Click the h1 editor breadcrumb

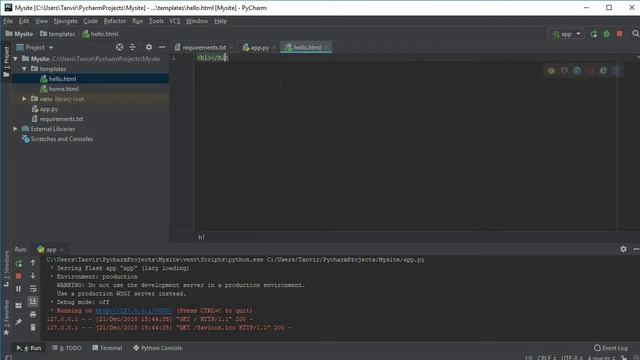201,237
